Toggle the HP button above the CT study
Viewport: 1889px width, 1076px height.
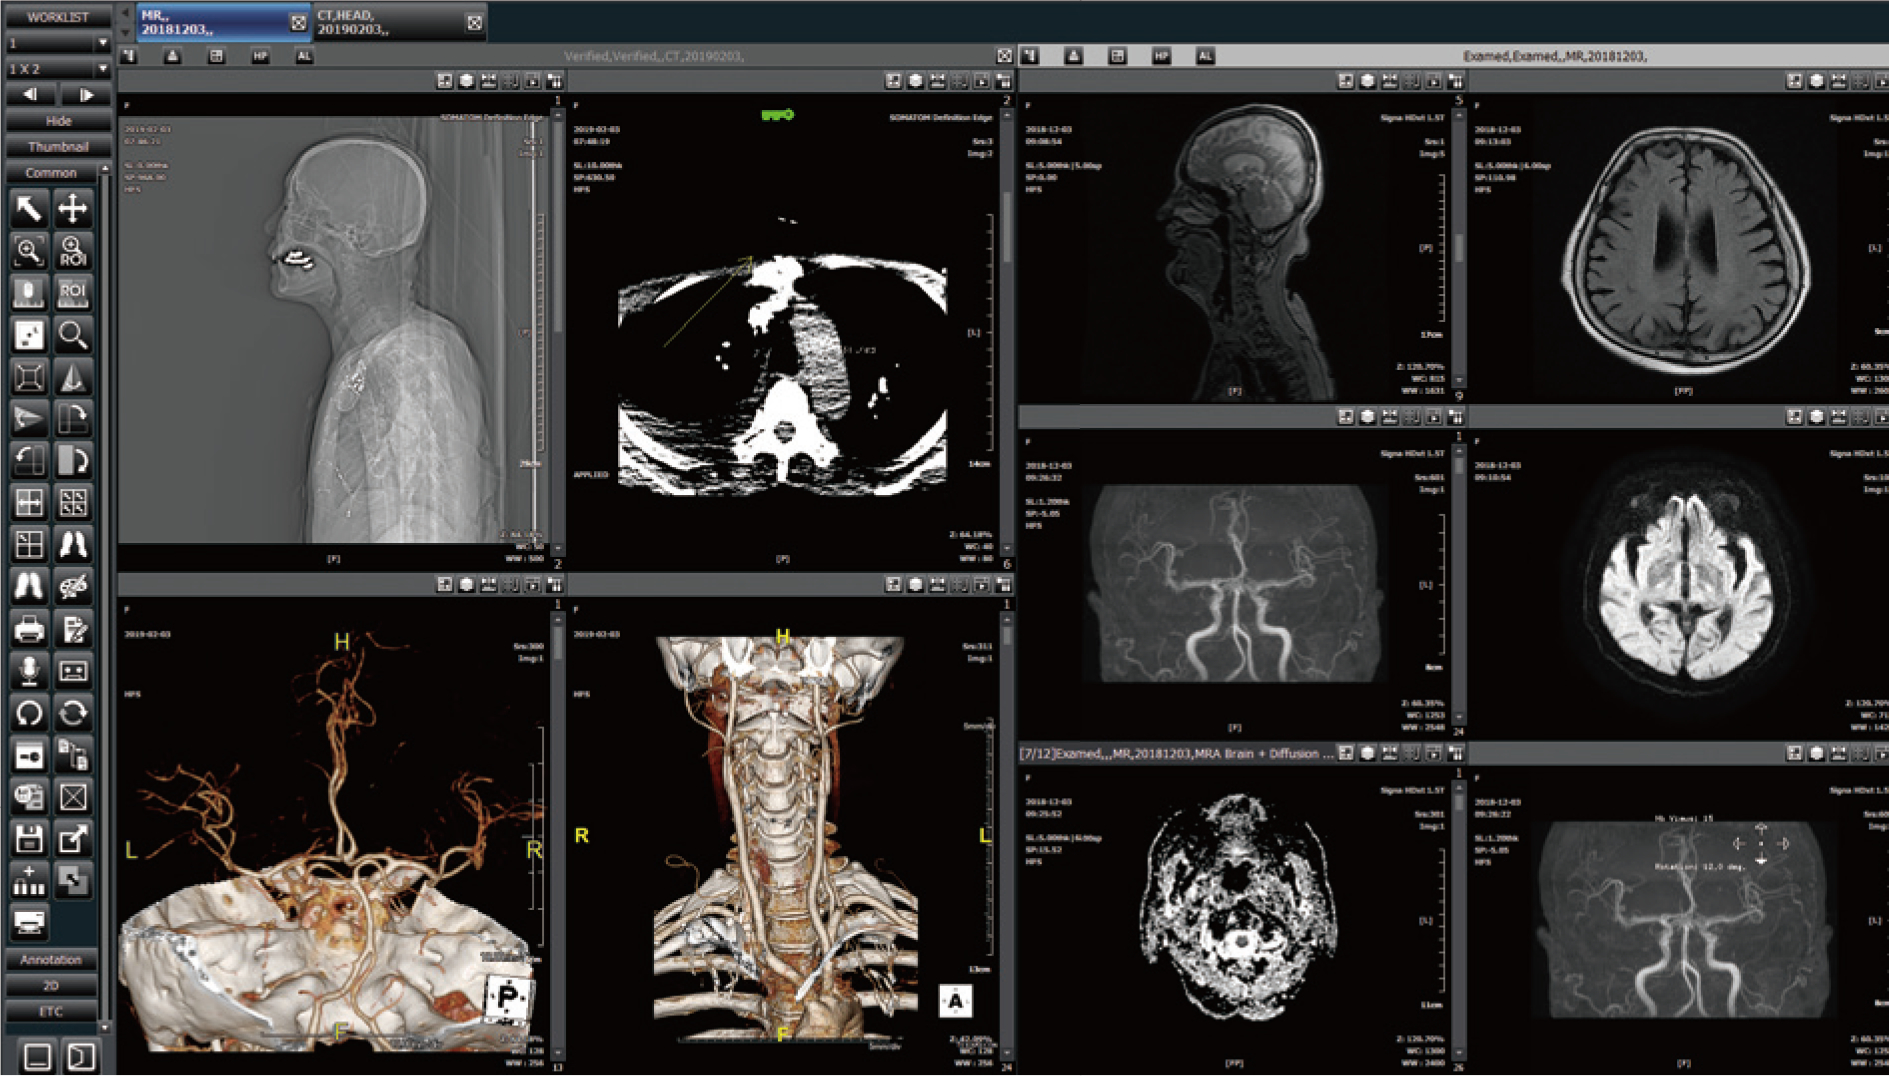[260, 56]
